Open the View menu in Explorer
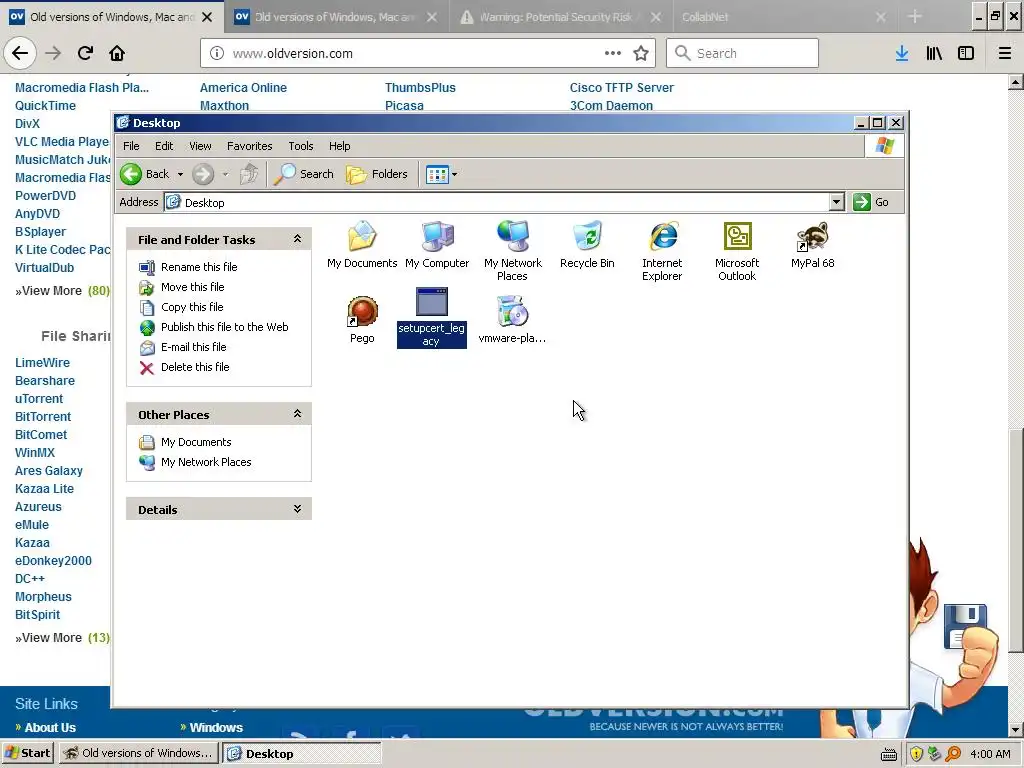 coord(200,146)
